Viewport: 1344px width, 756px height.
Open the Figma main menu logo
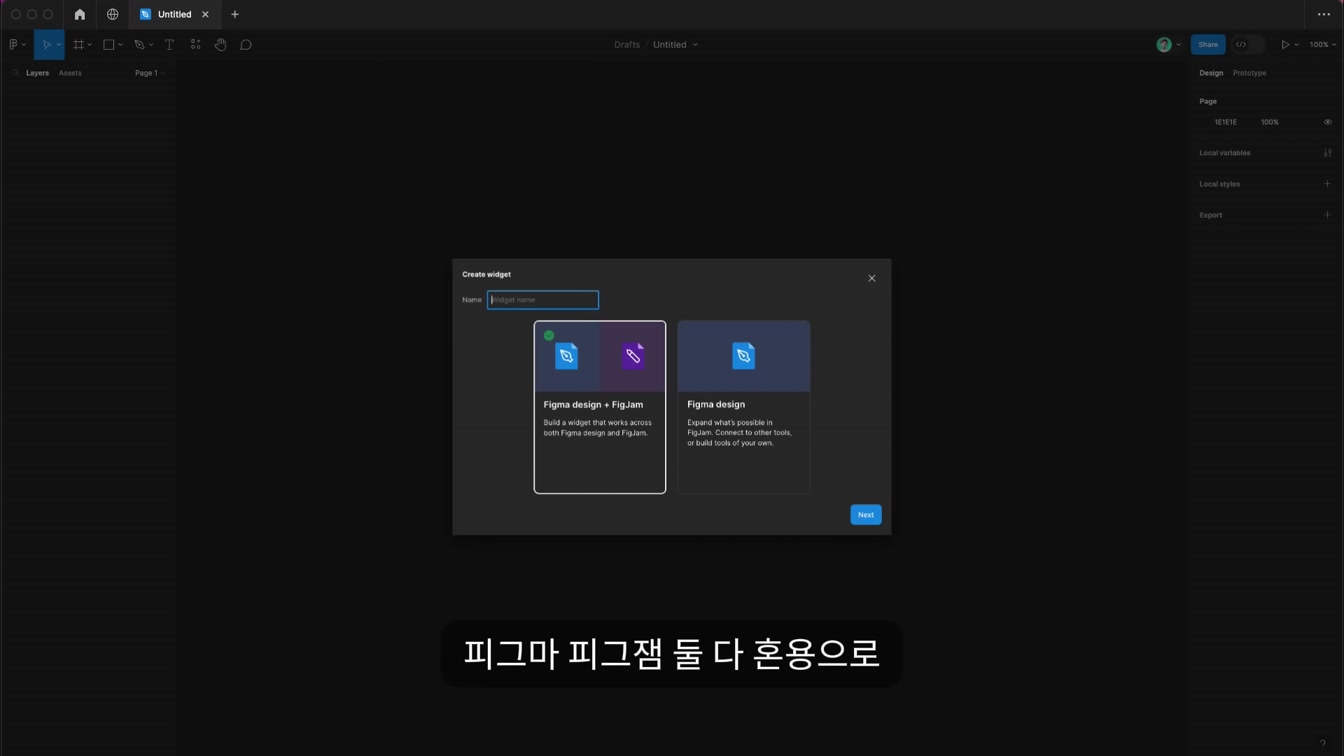point(13,45)
